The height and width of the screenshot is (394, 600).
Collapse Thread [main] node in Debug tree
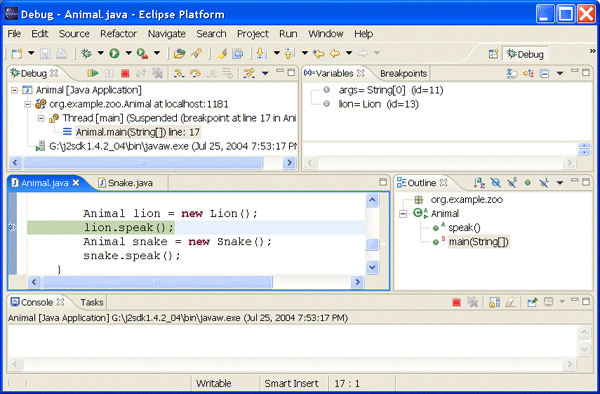point(41,118)
